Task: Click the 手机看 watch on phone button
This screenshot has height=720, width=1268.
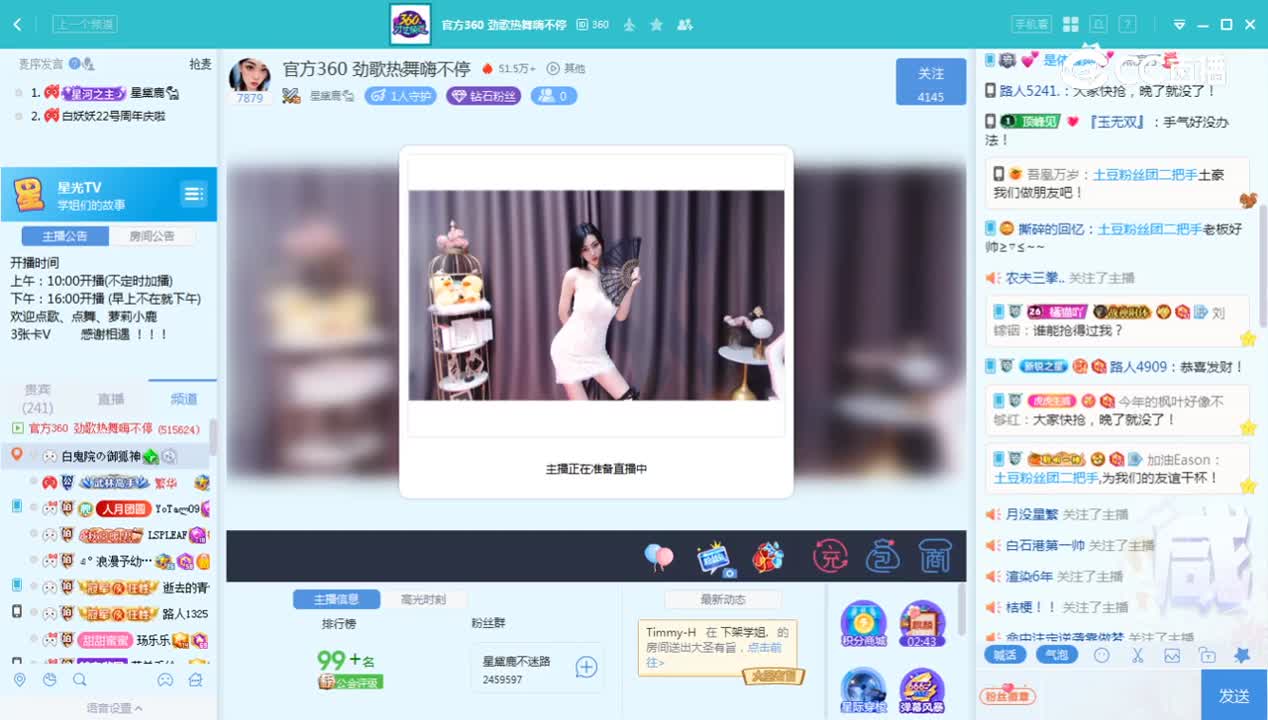Action: click(x=1032, y=24)
